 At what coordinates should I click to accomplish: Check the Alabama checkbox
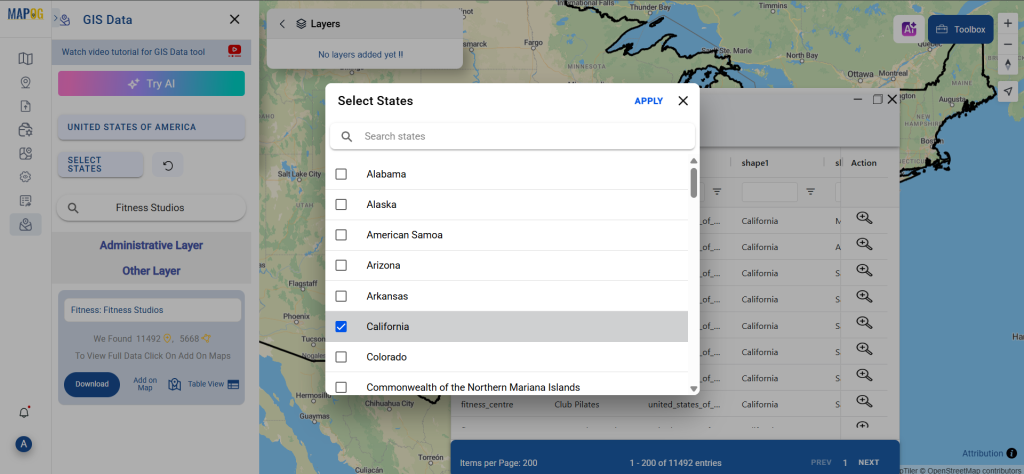[341, 174]
